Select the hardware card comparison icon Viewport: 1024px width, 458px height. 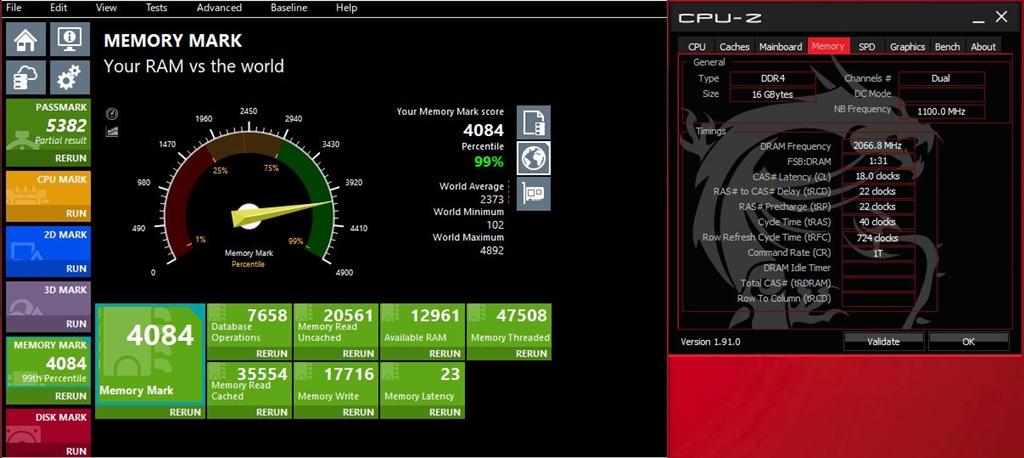click(x=534, y=193)
